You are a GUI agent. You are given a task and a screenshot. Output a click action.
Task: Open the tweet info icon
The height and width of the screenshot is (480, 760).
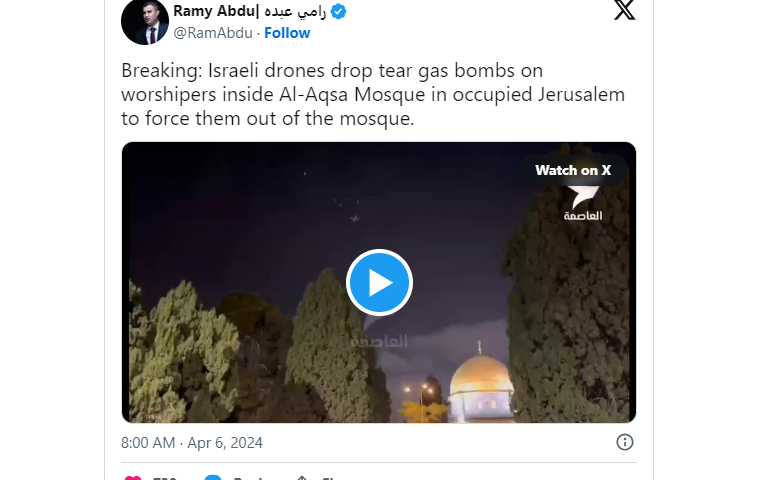[625, 442]
